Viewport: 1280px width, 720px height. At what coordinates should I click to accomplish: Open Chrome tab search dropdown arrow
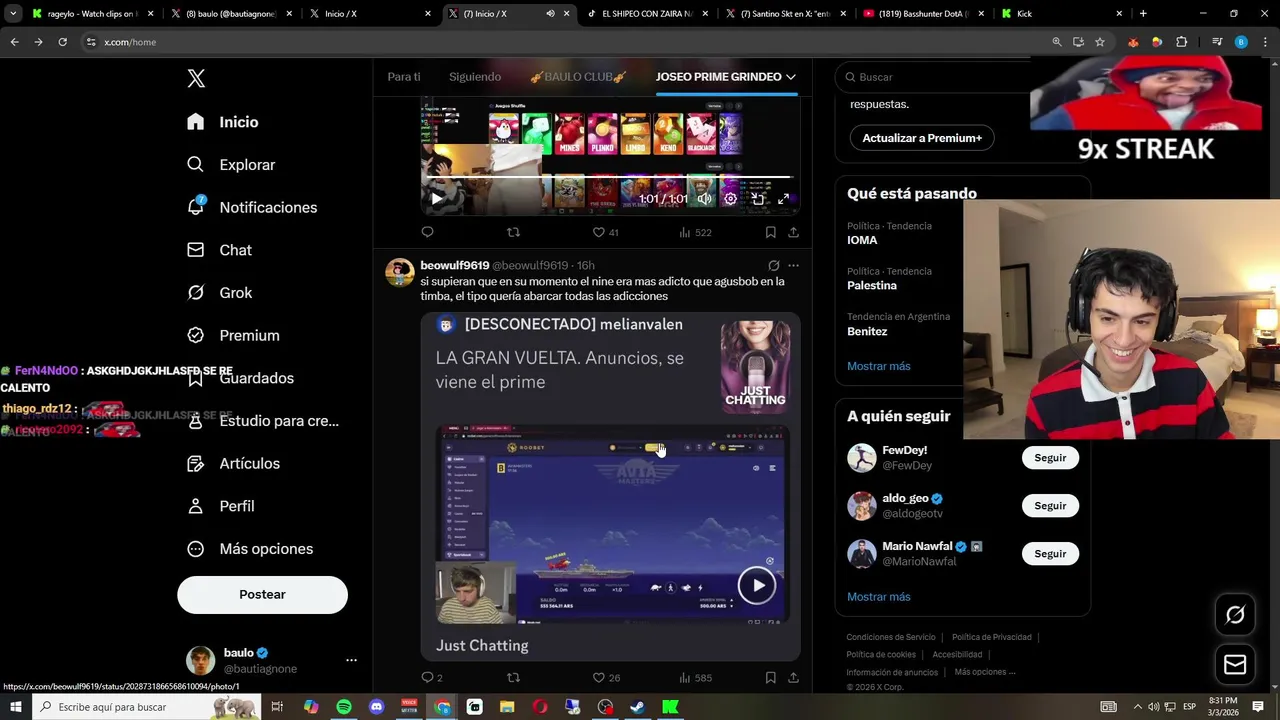click(x=14, y=14)
